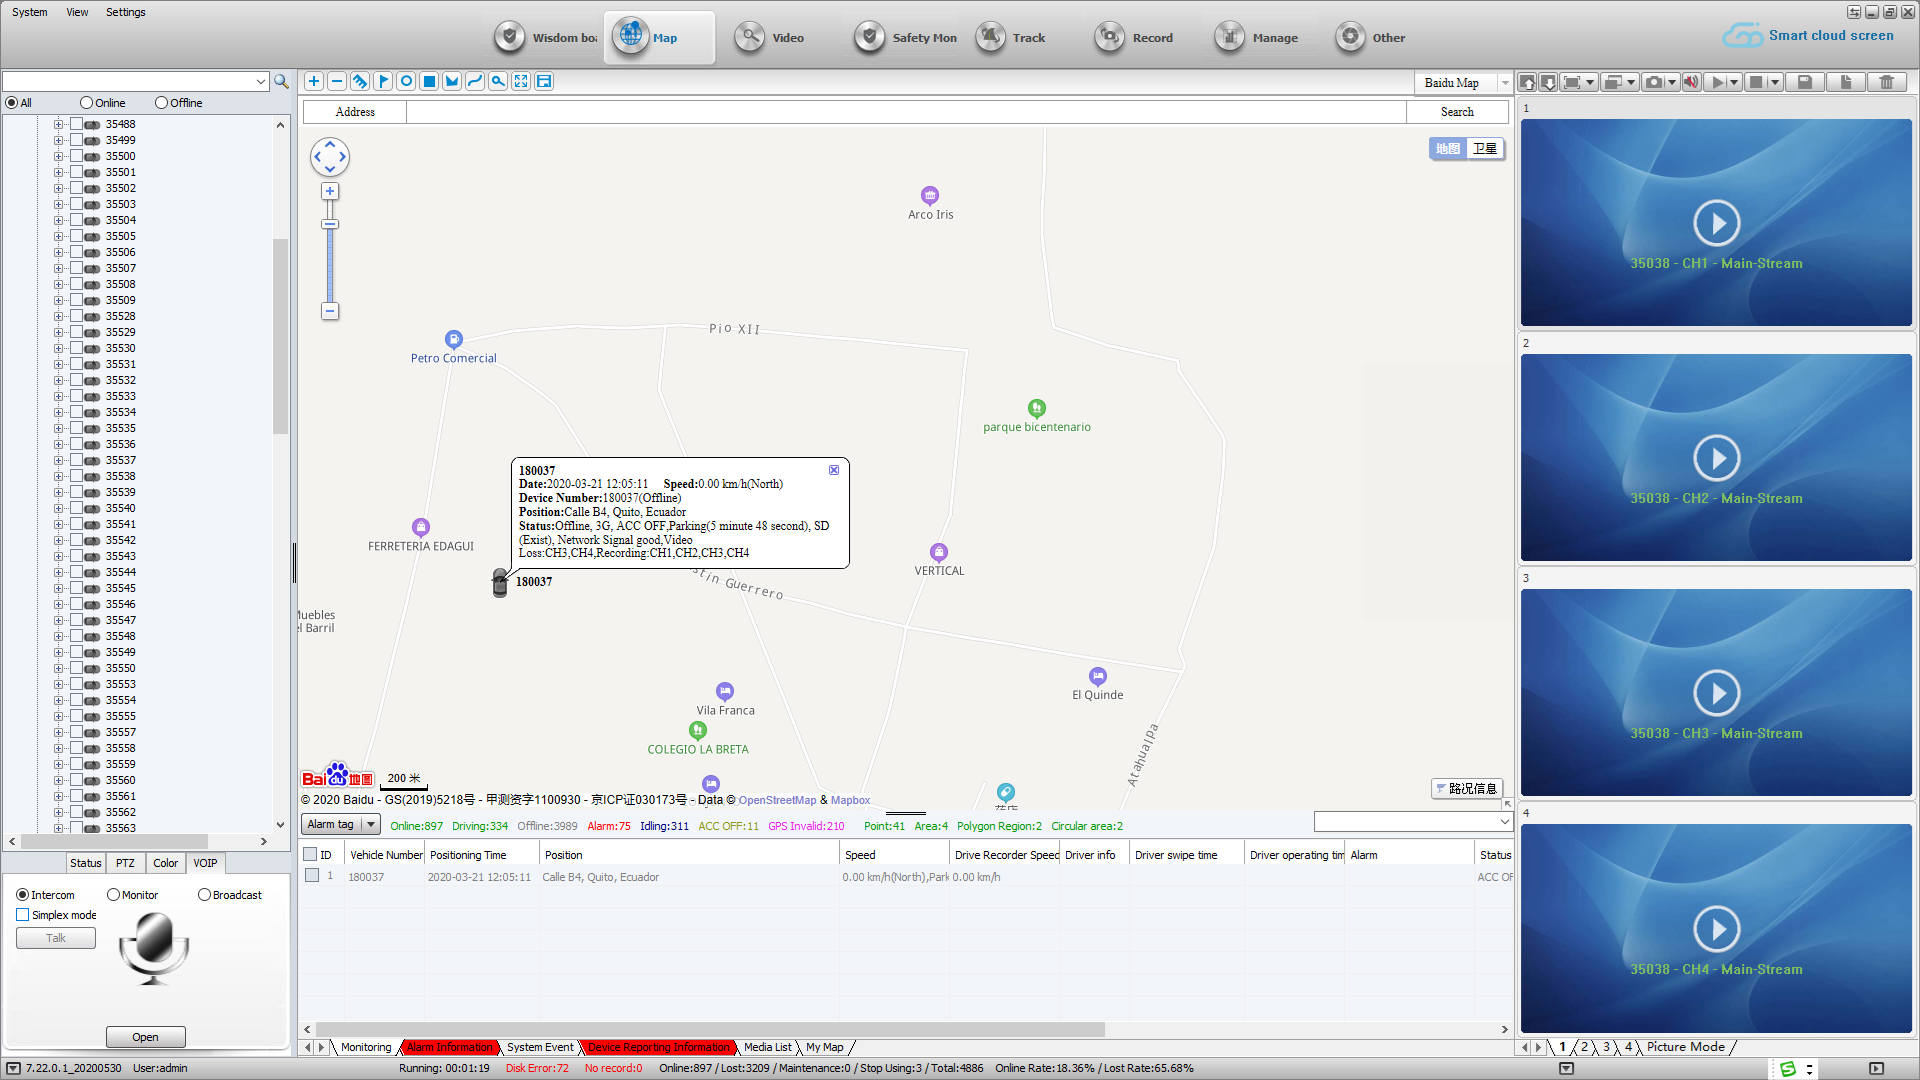Viewport: 1920px width, 1080px height.
Task: Open the Alarm tag dropdown arrow
Action: click(371, 825)
